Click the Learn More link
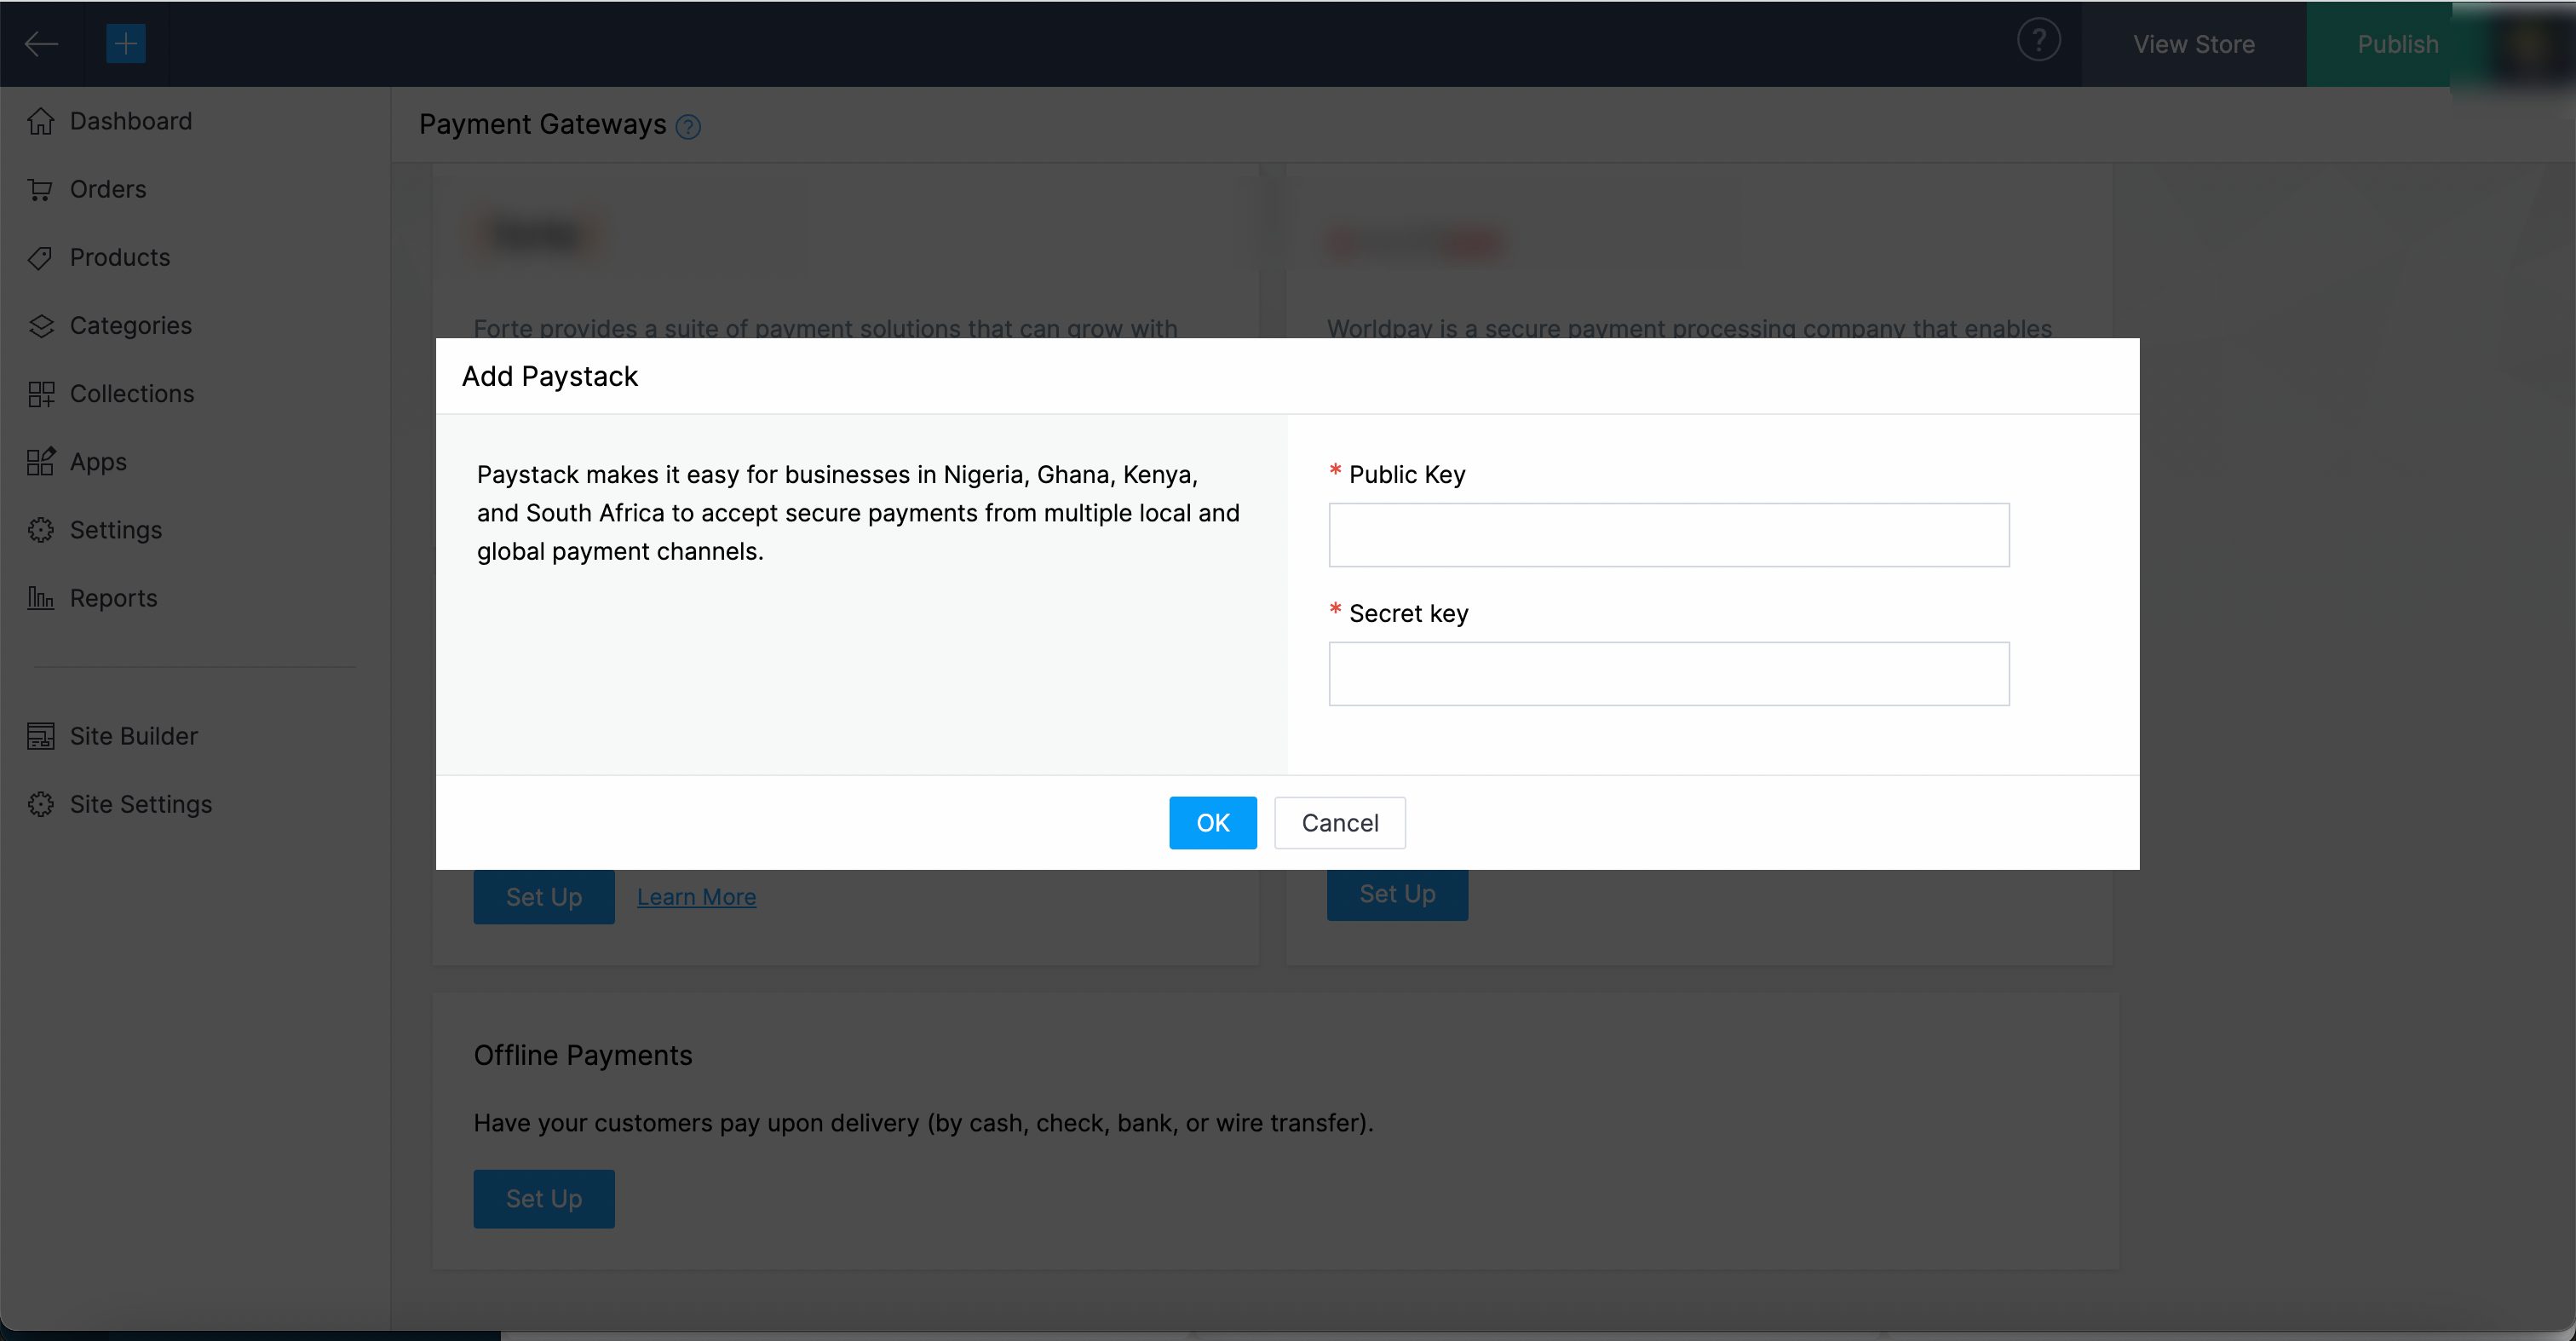 point(693,895)
